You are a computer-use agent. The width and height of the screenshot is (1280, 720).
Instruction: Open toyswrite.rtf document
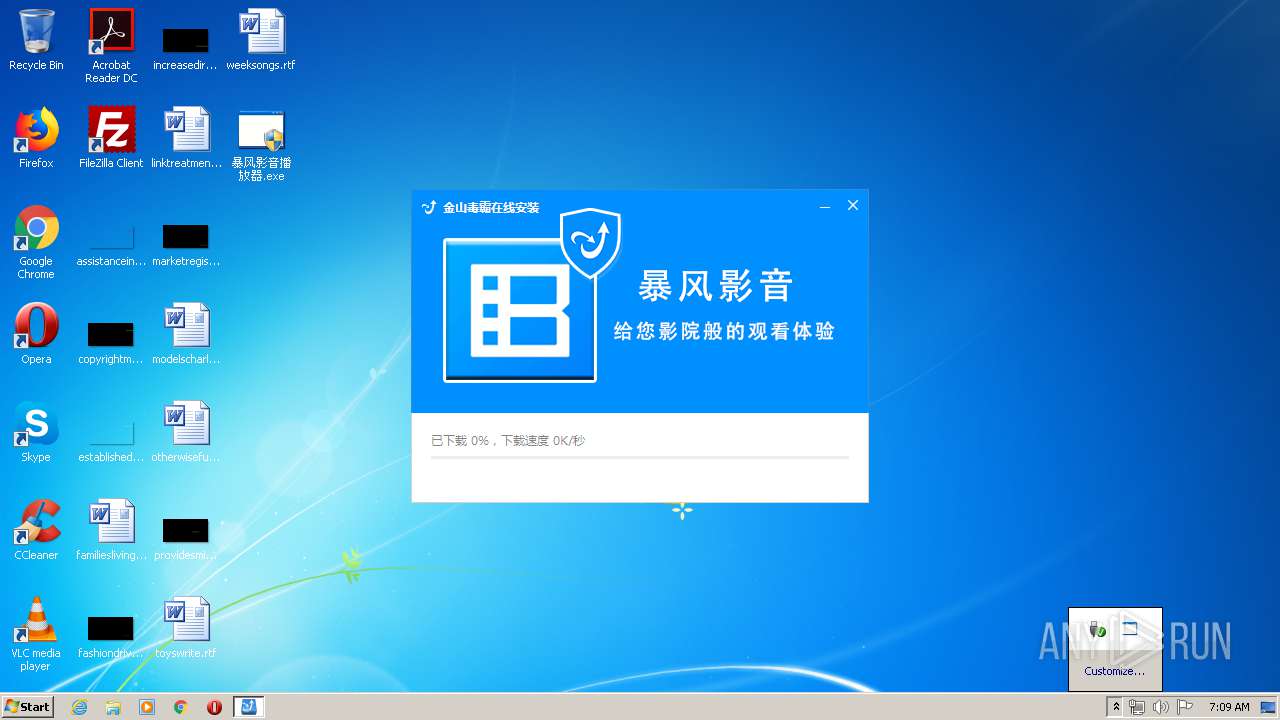click(x=186, y=628)
